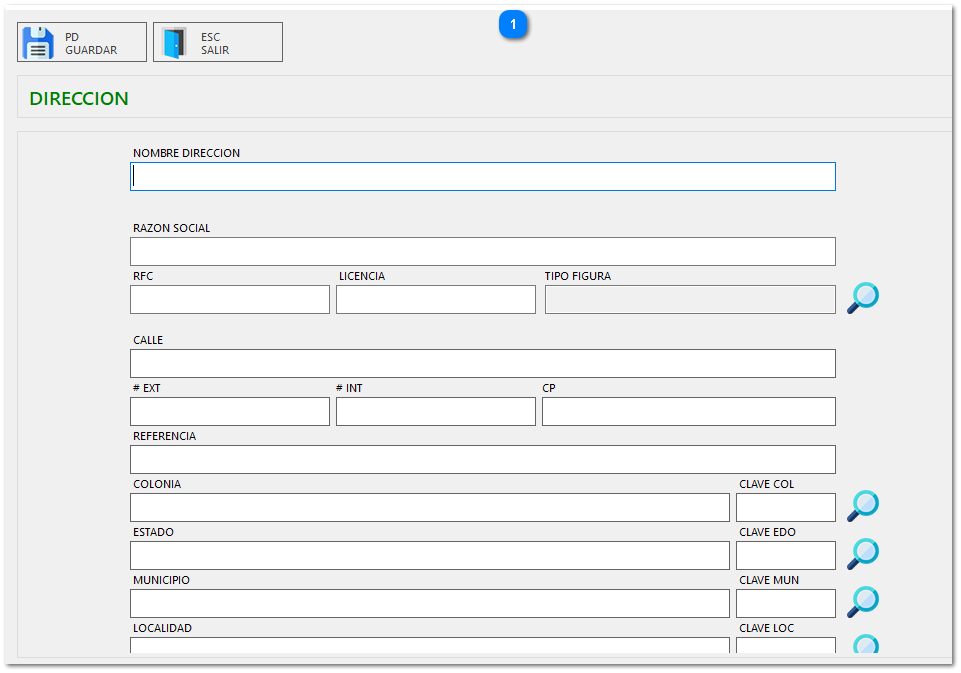This screenshot has height=673, width=961.
Task: Click the Estado lookup magnifier icon
Action: pos(862,554)
